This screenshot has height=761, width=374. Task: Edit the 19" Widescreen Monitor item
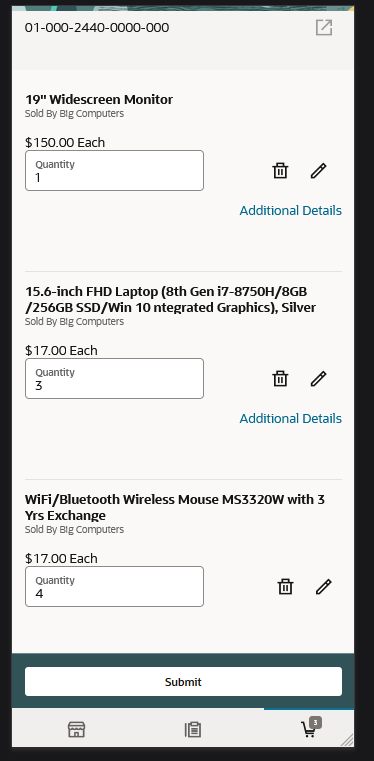pyautogui.click(x=318, y=171)
